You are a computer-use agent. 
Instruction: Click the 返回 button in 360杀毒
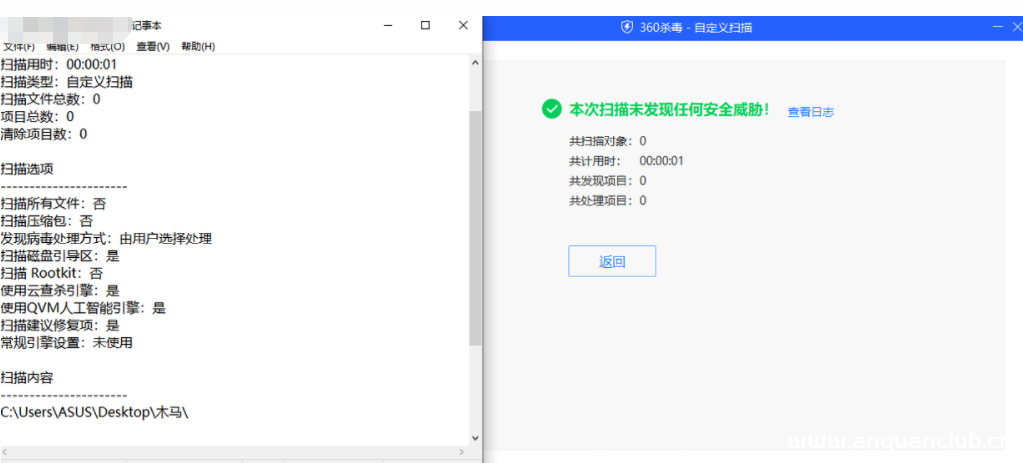click(x=612, y=261)
